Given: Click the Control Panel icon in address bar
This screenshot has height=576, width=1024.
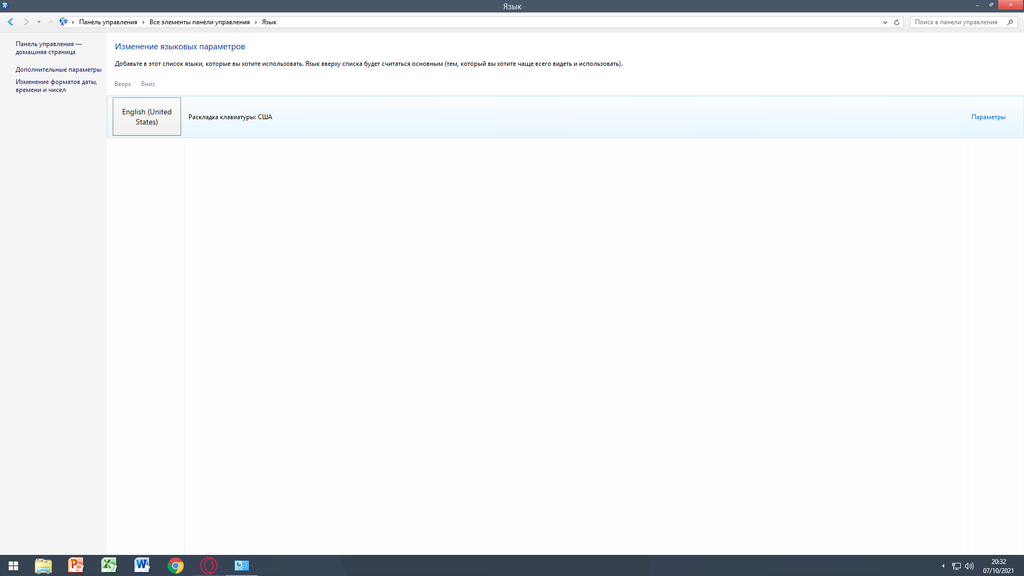Looking at the screenshot, I should click(x=63, y=22).
